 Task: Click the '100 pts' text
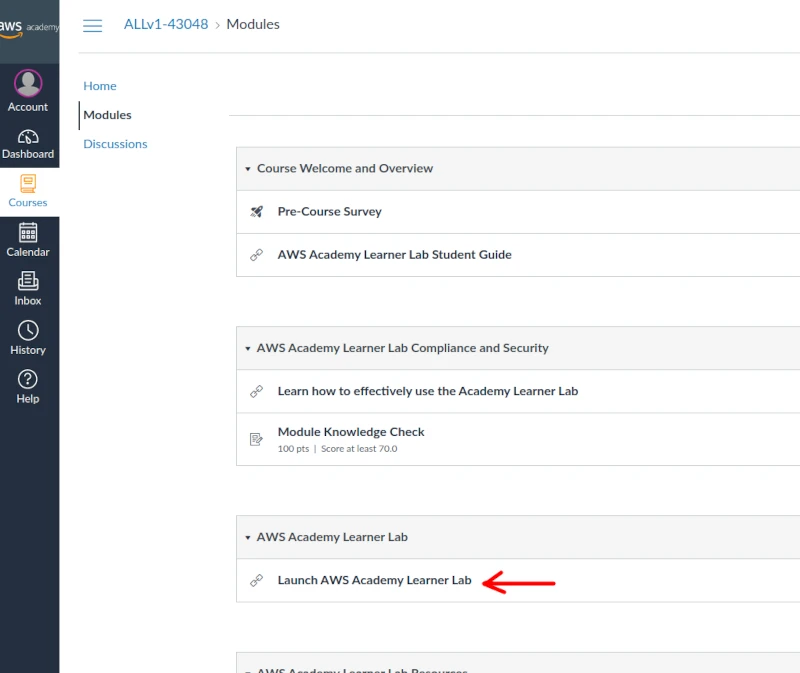[x=293, y=448]
